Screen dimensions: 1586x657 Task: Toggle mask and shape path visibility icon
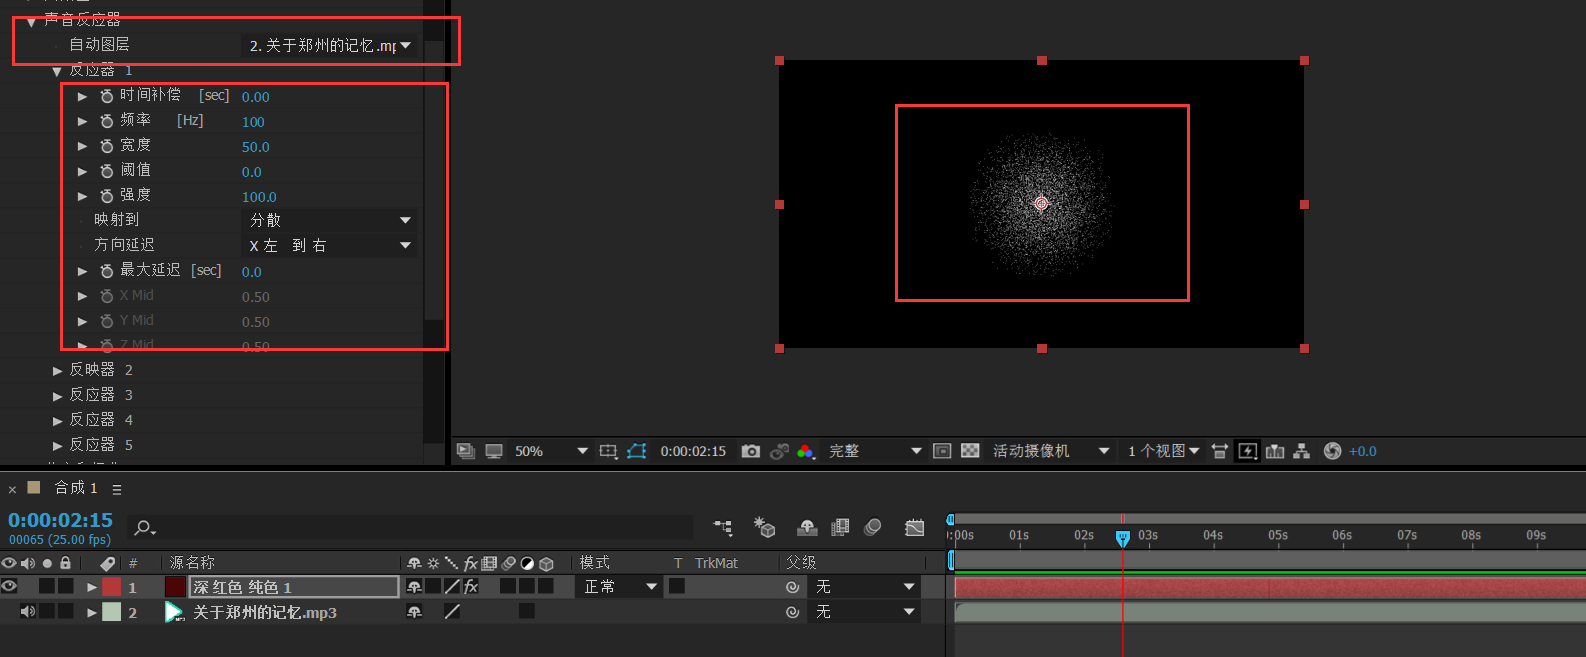(x=637, y=451)
